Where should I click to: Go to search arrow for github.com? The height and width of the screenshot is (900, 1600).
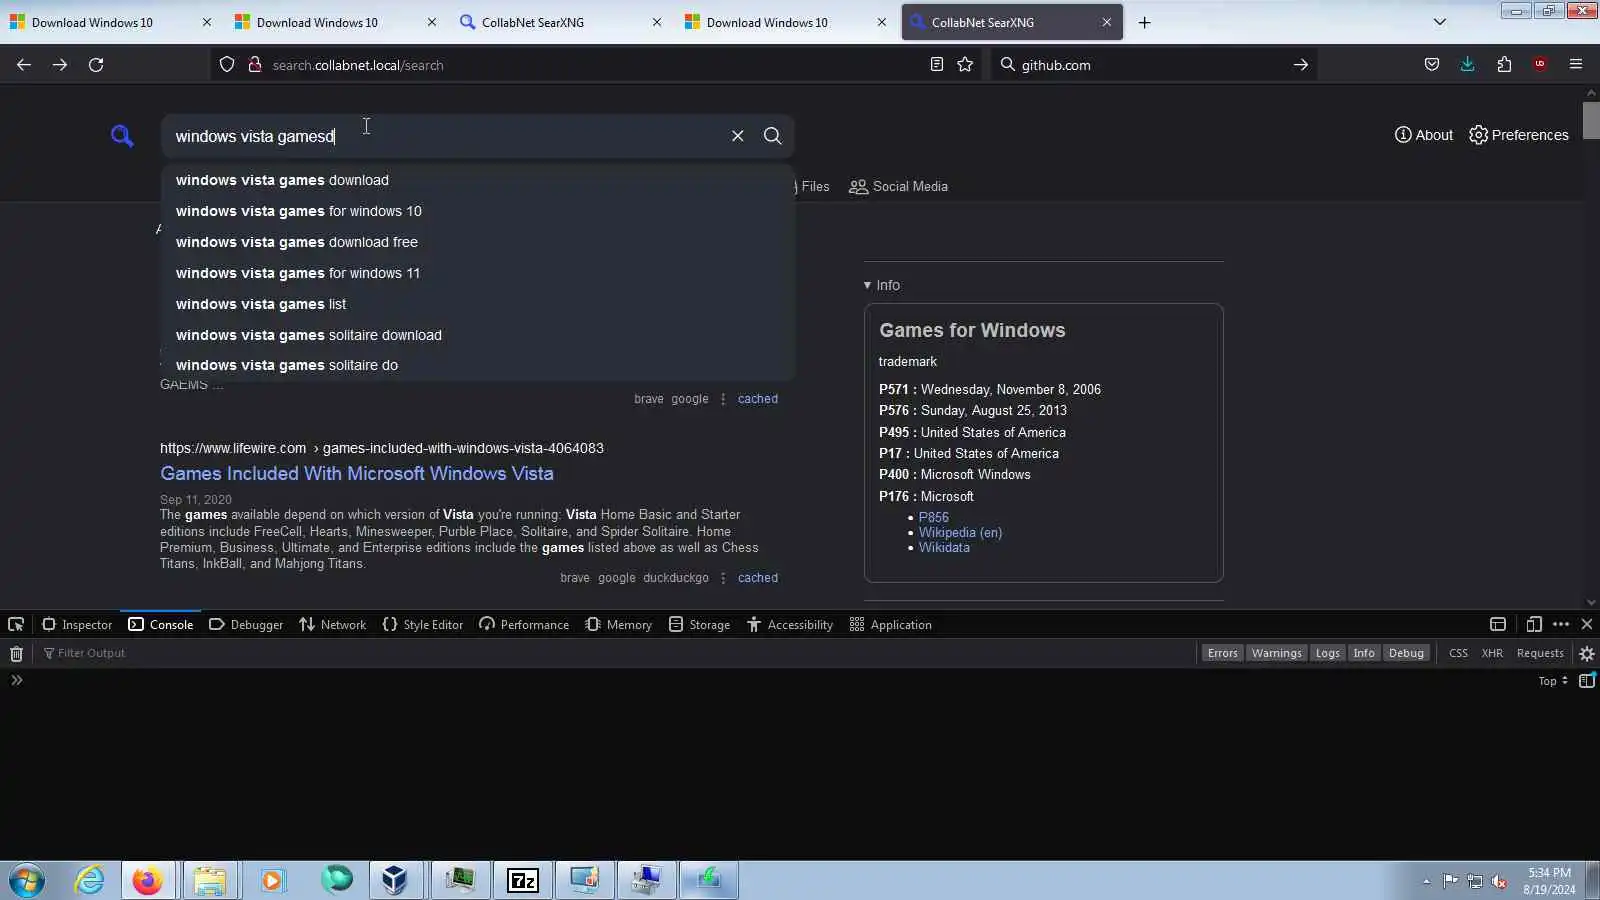(1301, 65)
